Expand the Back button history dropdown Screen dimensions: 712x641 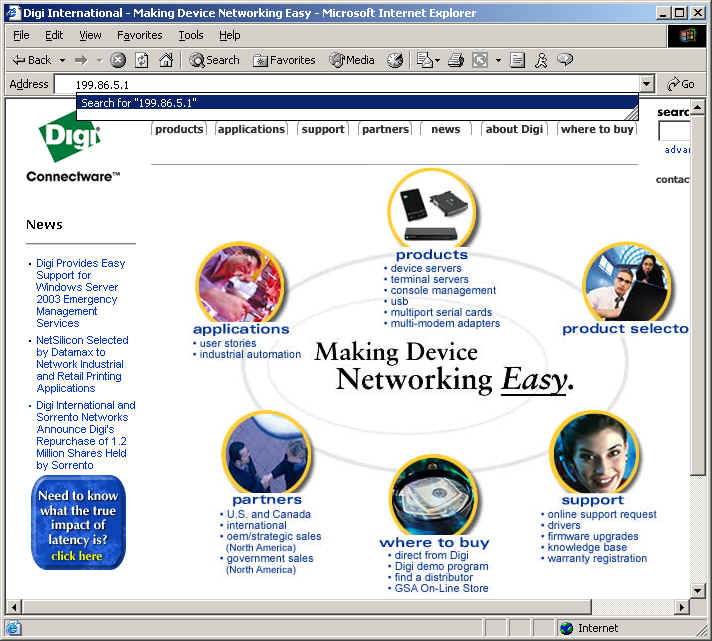click(62, 60)
